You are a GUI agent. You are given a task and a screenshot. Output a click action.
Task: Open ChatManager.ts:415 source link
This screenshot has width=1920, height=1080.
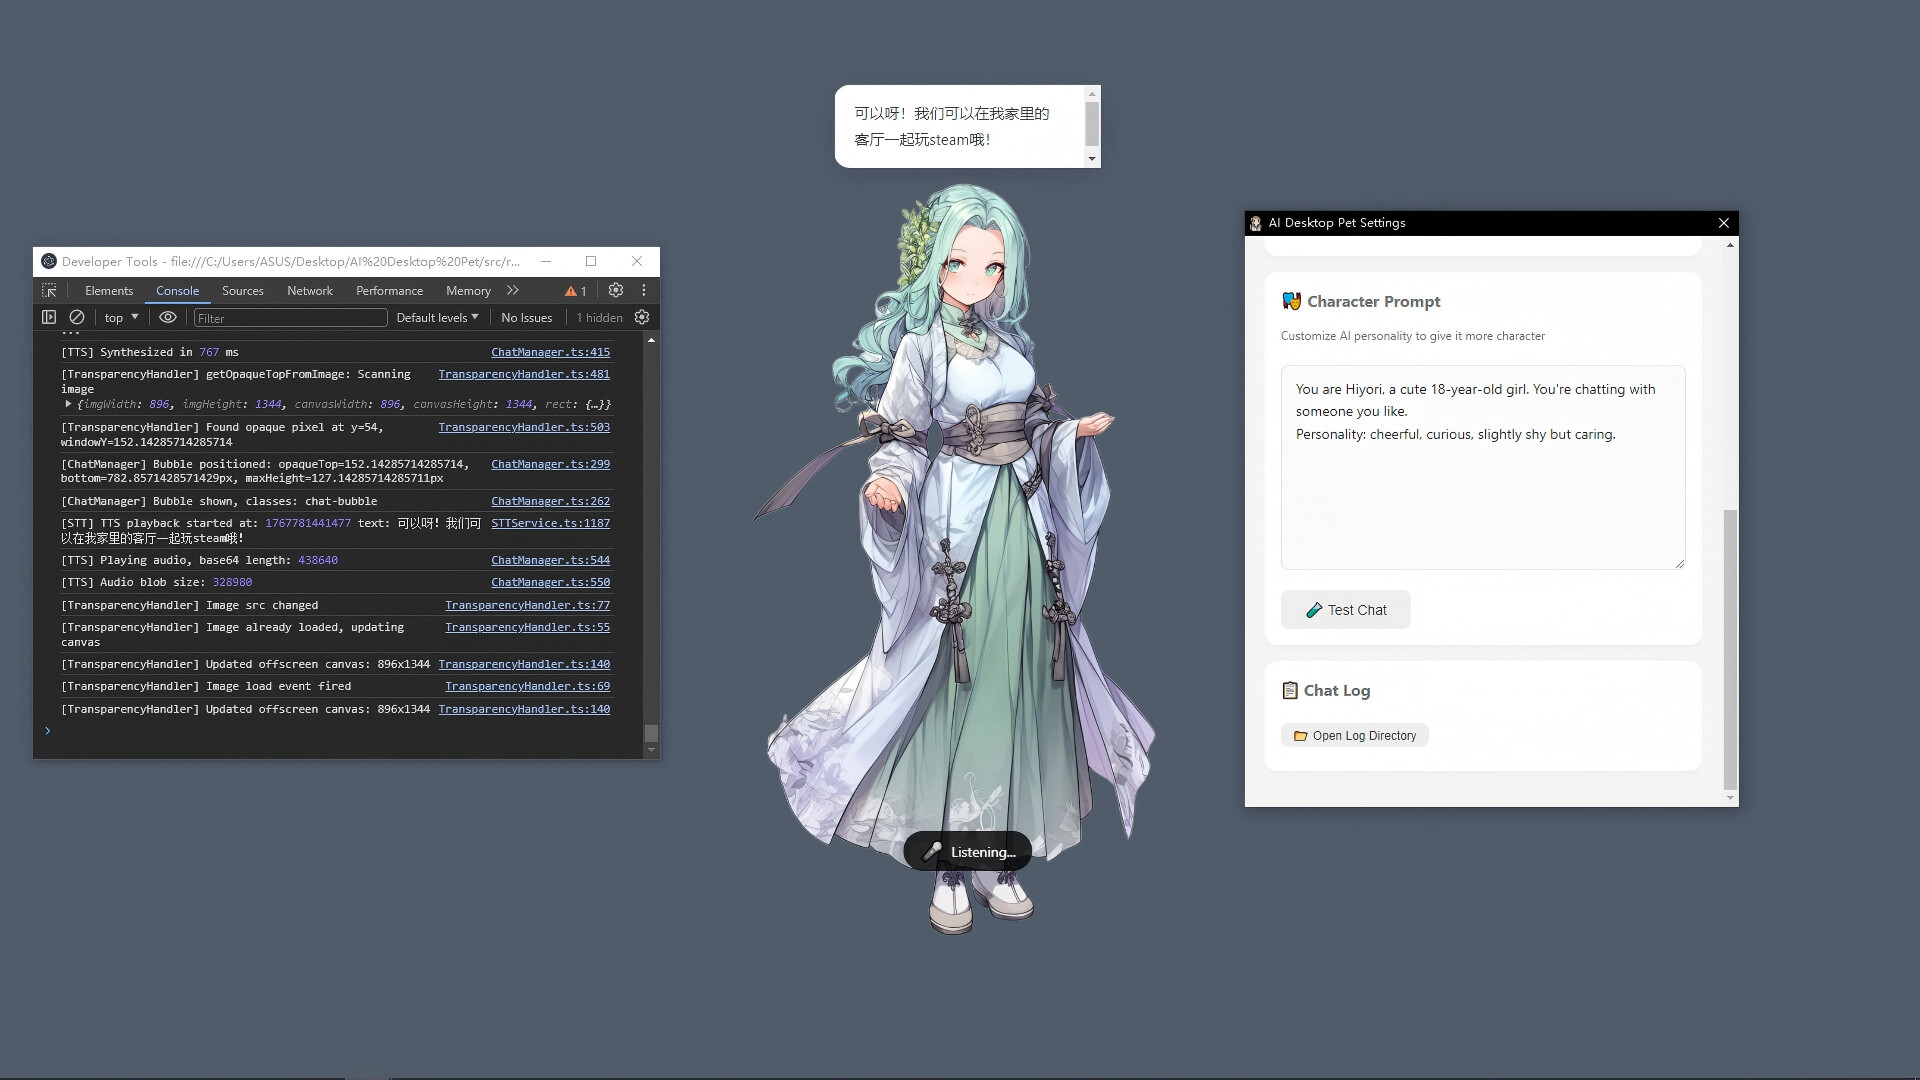pyautogui.click(x=550, y=352)
